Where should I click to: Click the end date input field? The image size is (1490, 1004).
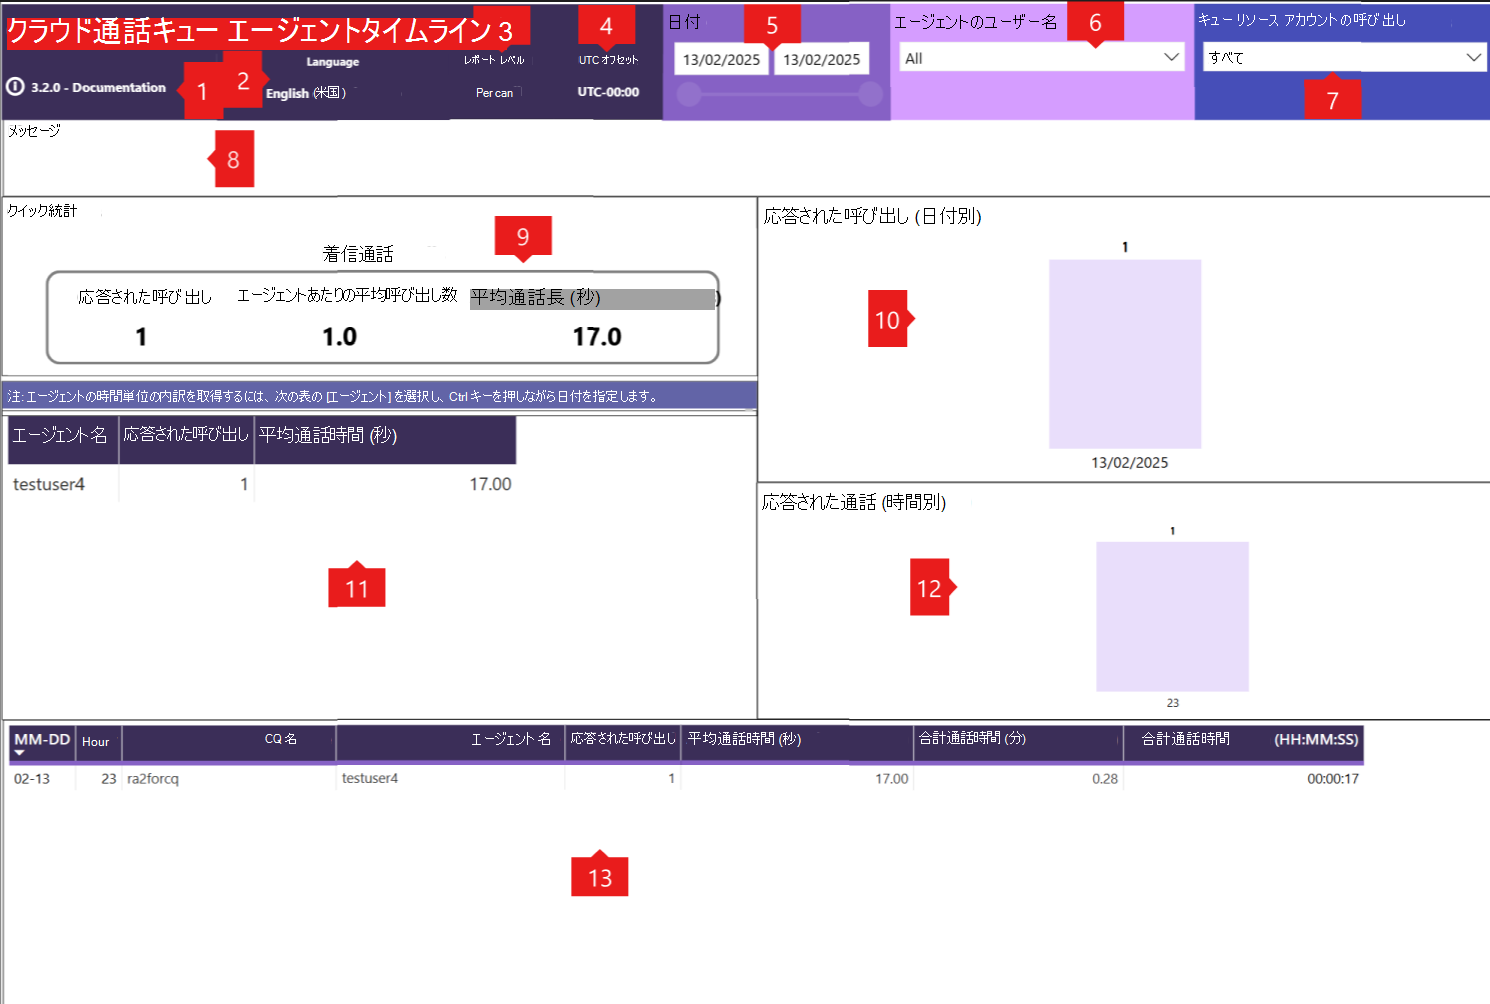click(821, 59)
